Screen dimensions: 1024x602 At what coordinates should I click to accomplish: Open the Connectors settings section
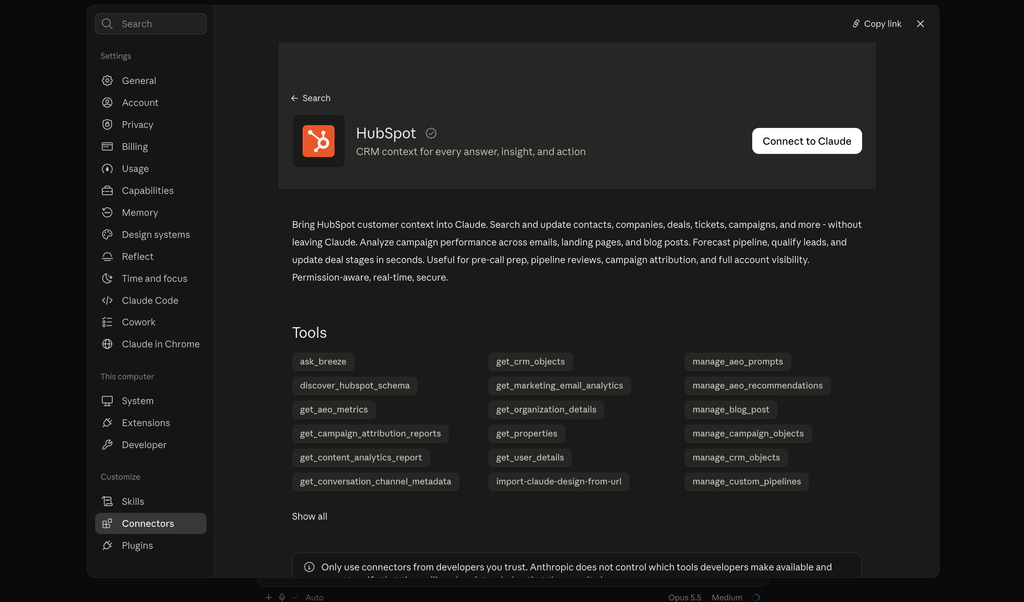coord(151,524)
